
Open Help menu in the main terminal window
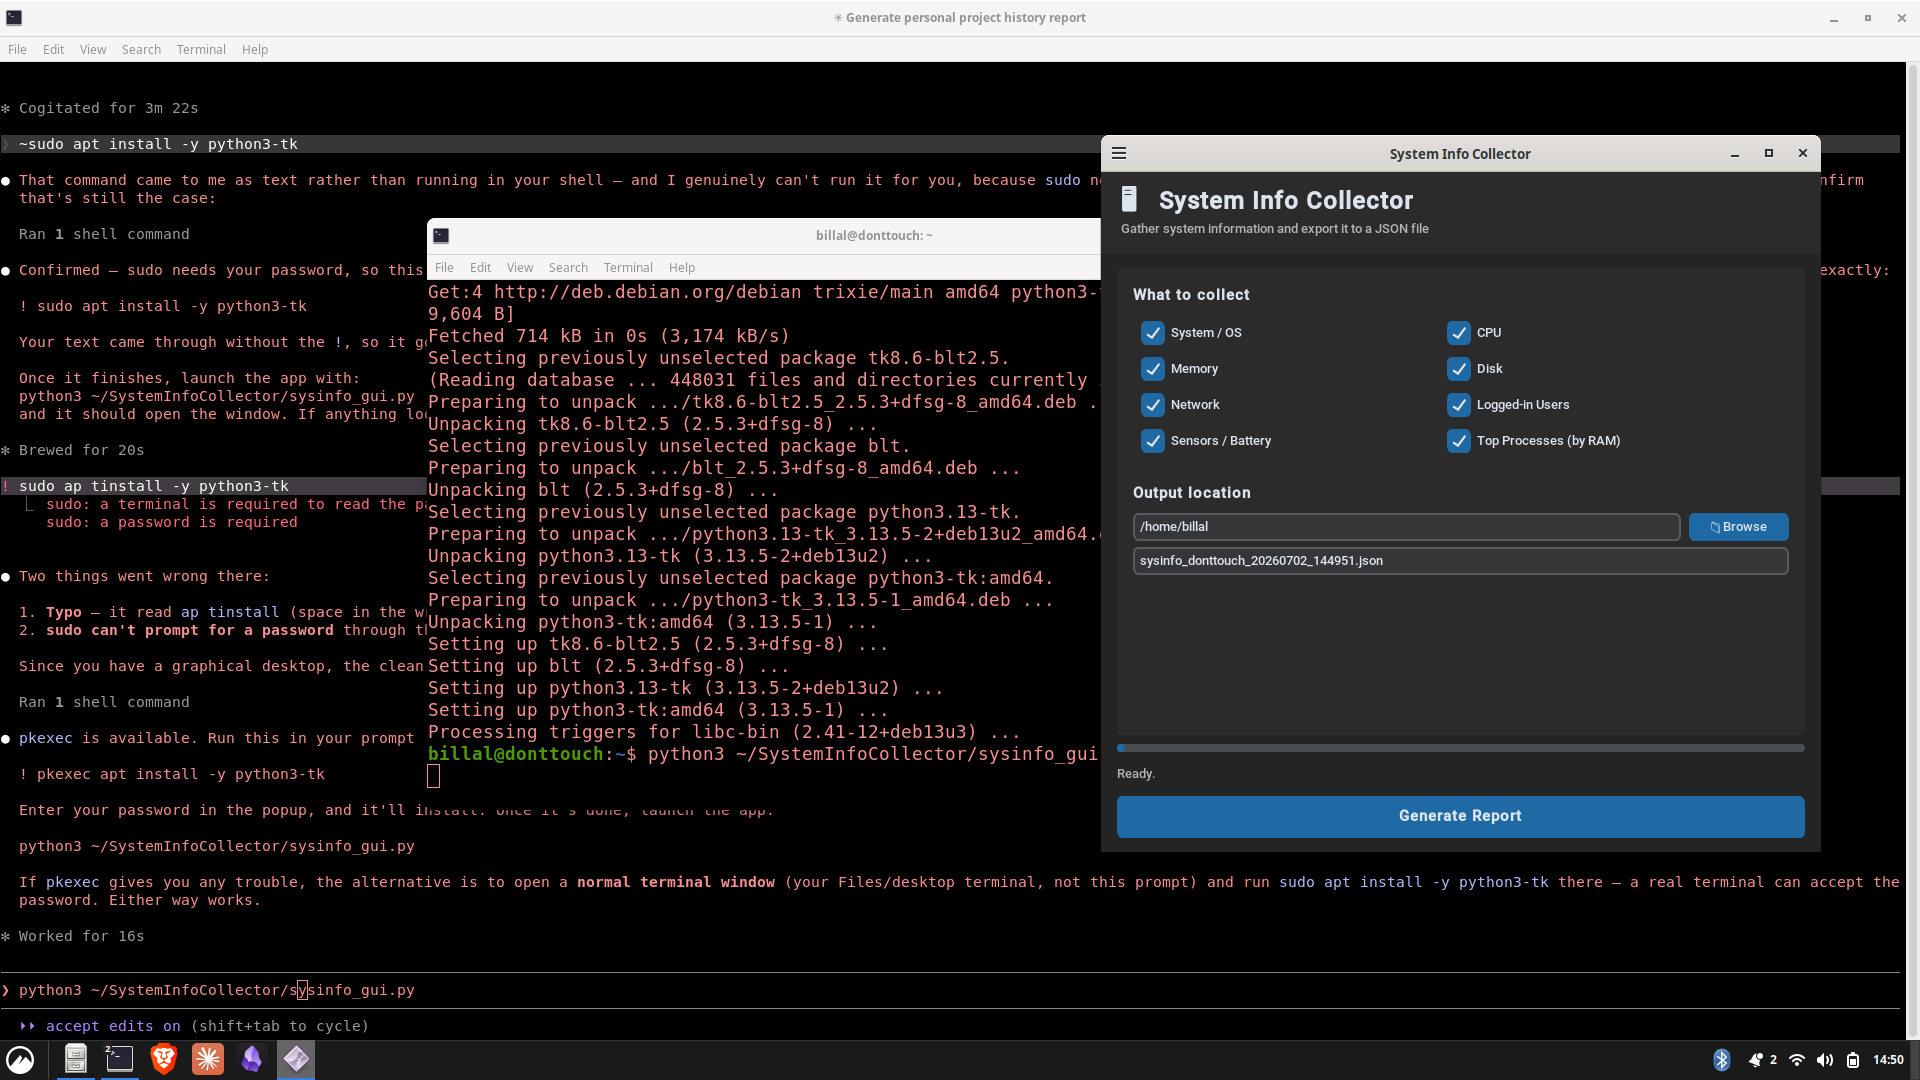coord(255,49)
